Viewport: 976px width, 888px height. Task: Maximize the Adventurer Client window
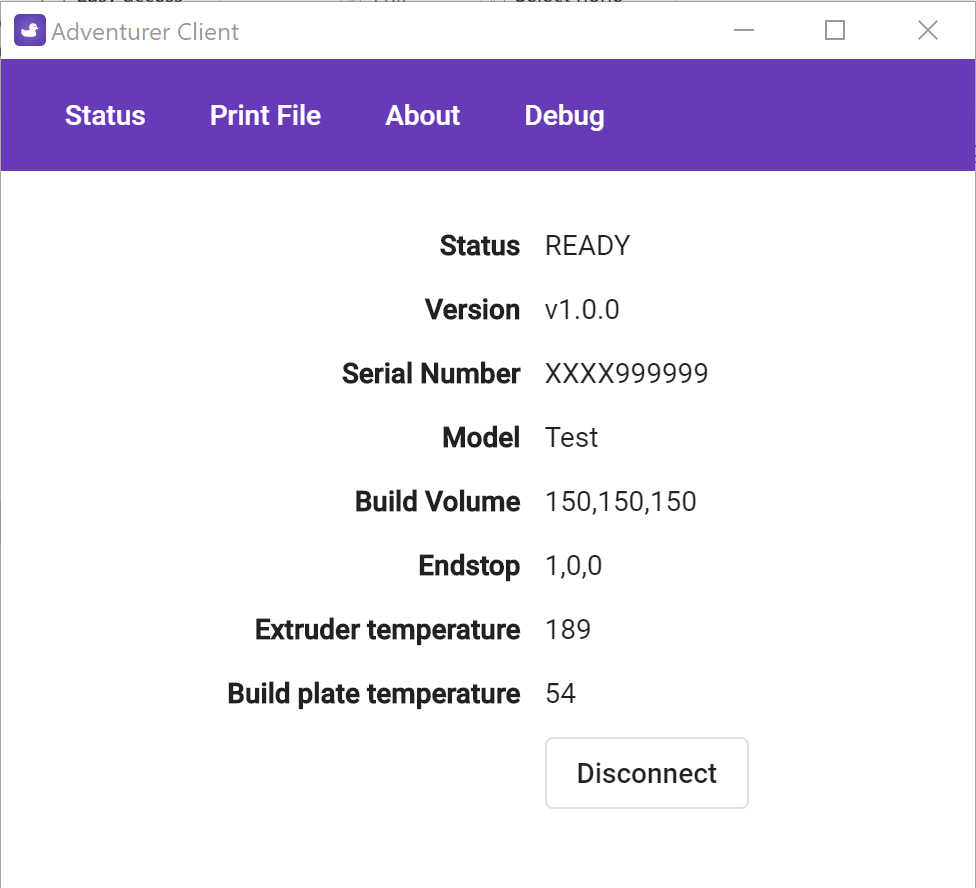pos(835,30)
